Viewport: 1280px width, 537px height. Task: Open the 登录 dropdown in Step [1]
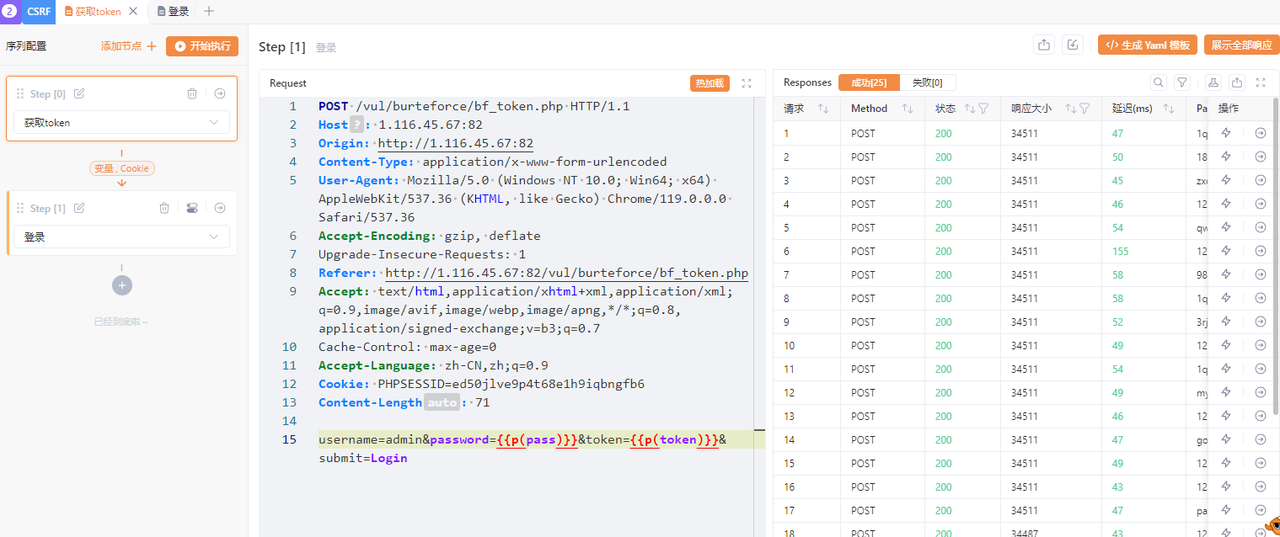pos(122,237)
